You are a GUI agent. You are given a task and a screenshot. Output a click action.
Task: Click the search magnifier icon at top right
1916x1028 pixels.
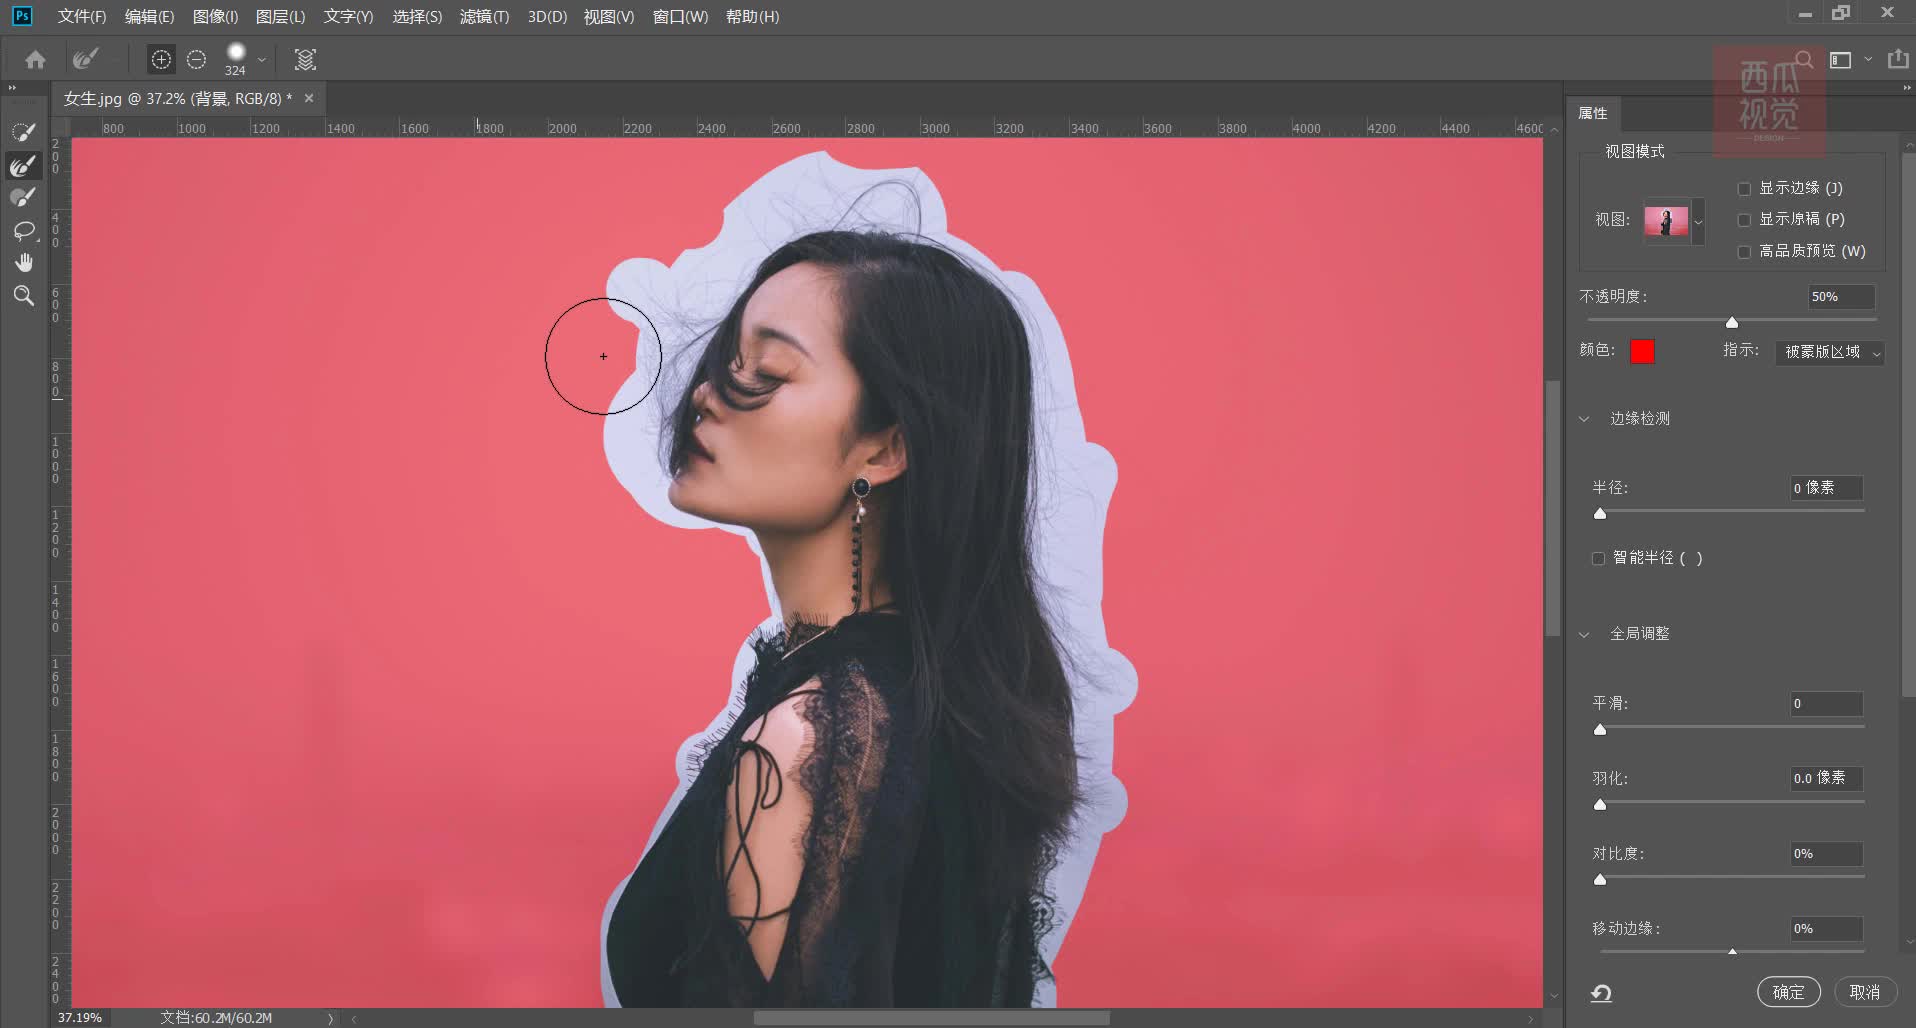pos(1803,60)
